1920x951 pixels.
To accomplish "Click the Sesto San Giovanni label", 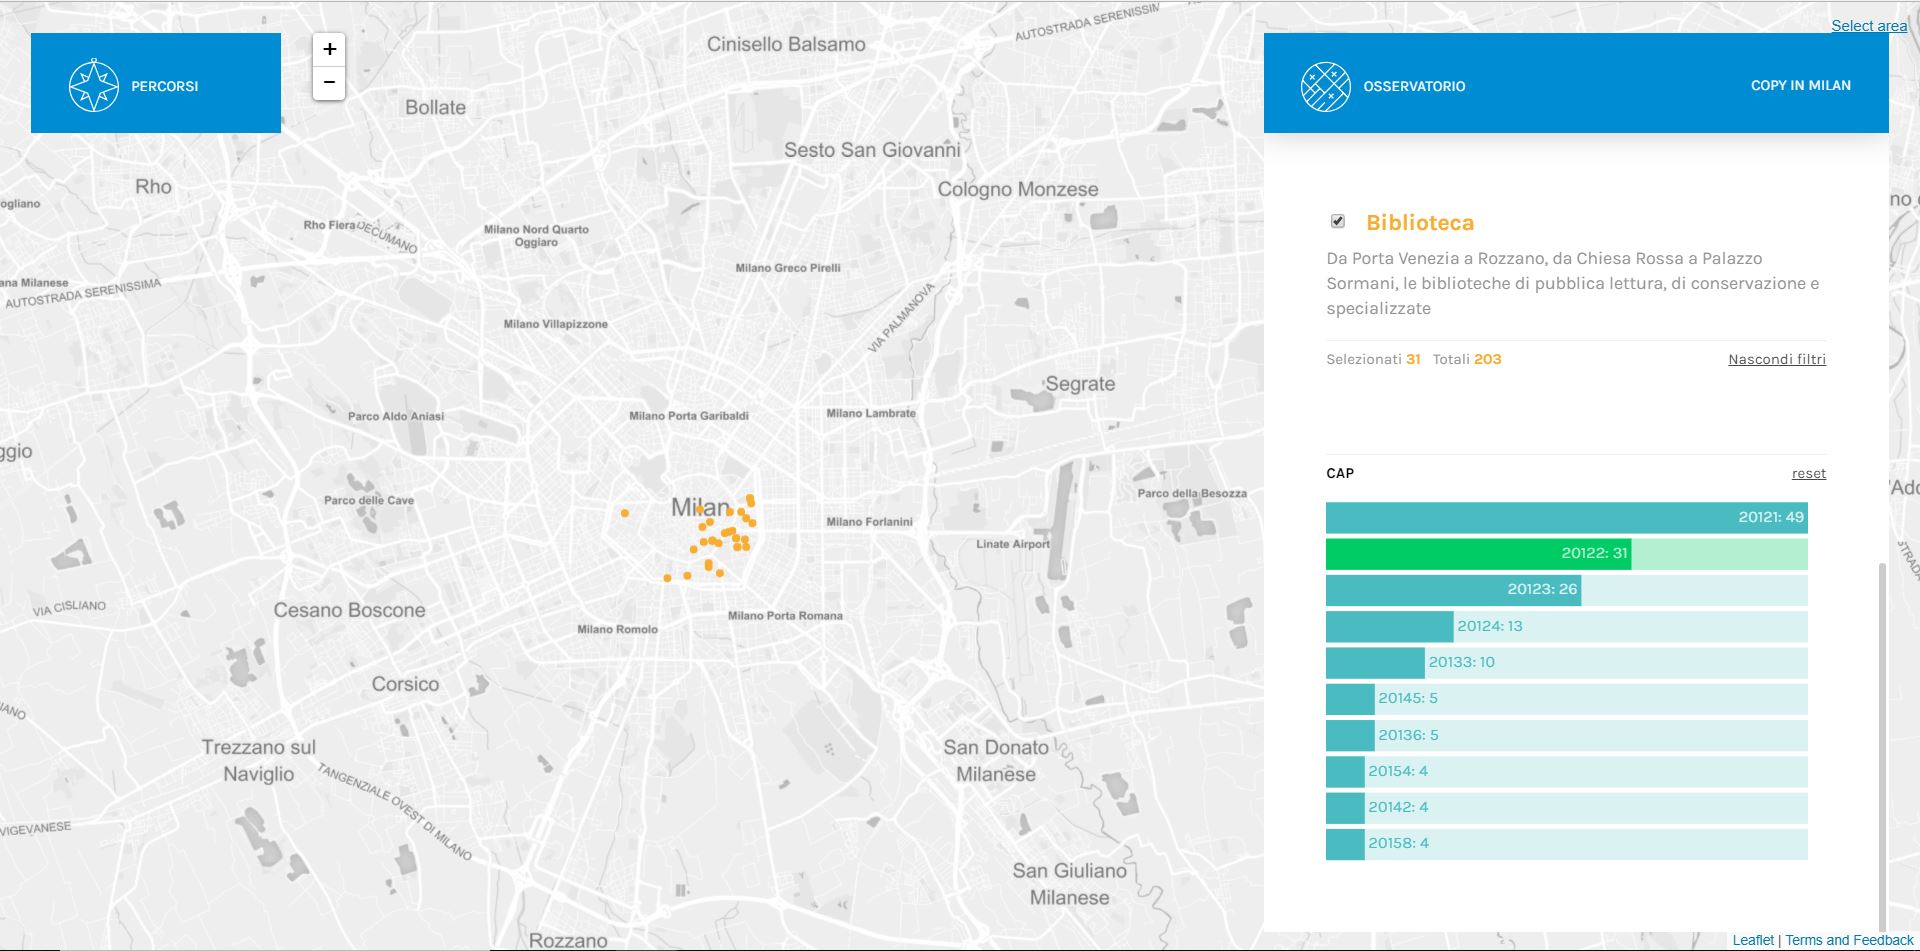I will point(872,150).
